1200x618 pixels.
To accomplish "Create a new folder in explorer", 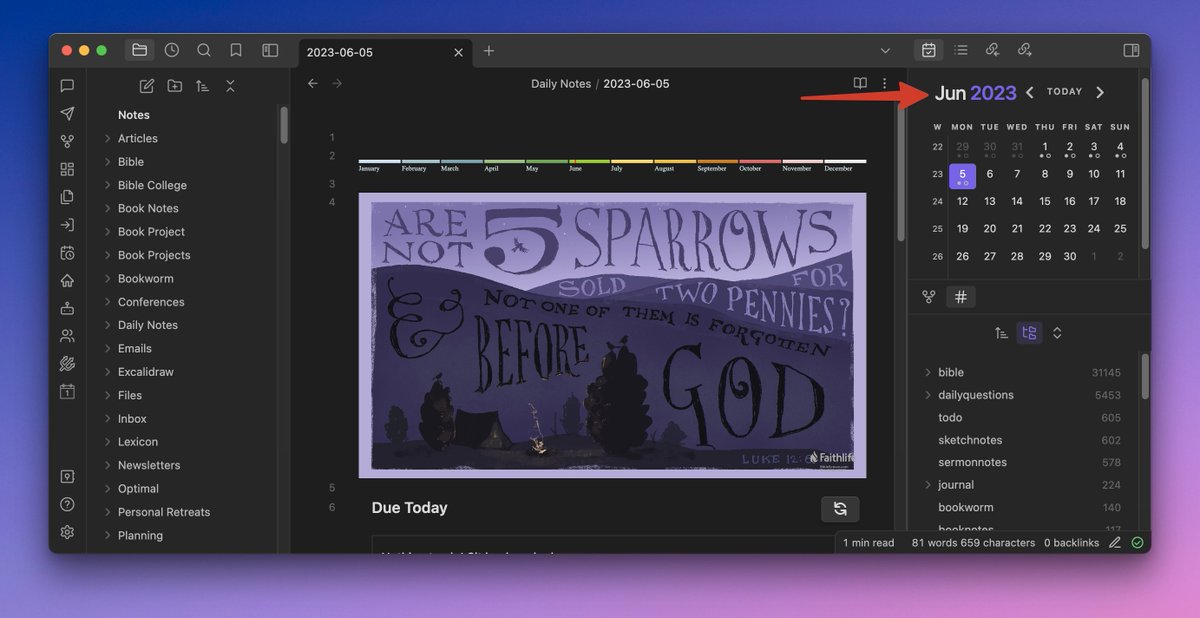I will [x=175, y=86].
